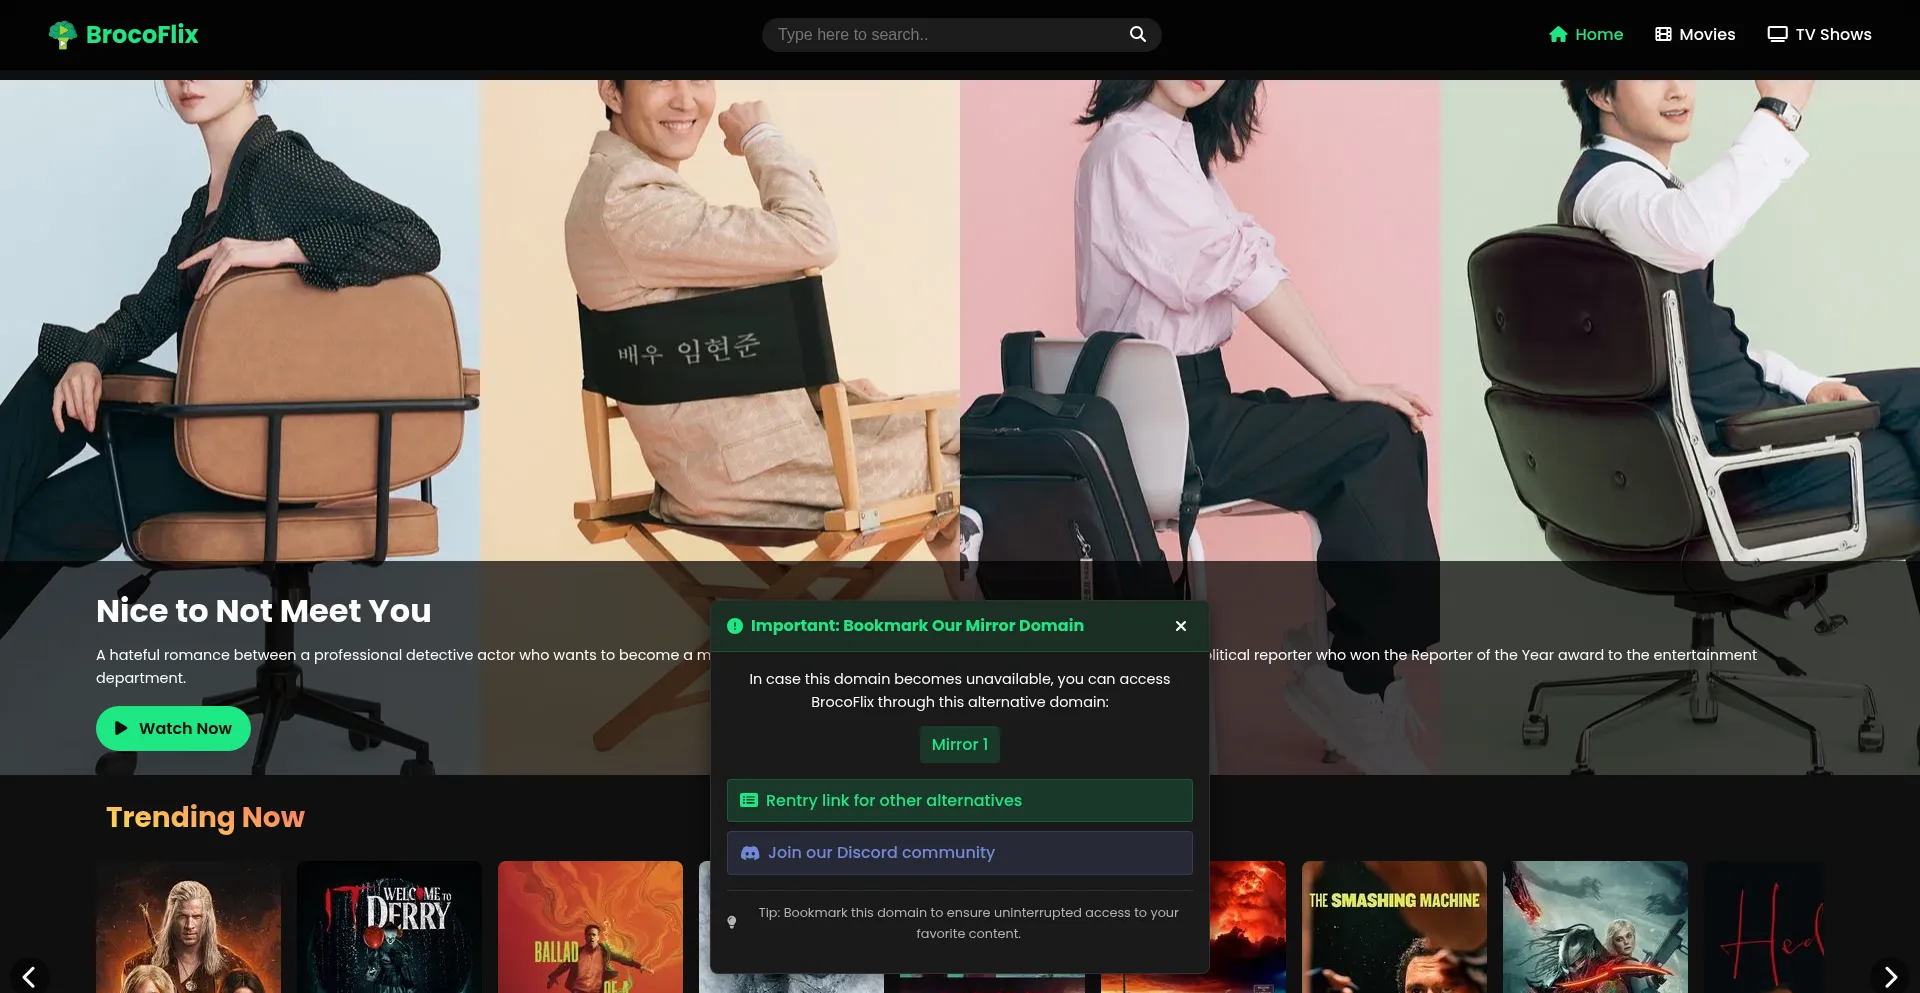Viewport: 1920px width, 993px height.
Task: Click the lightbulb icon next to the tip
Action: click(733, 922)
